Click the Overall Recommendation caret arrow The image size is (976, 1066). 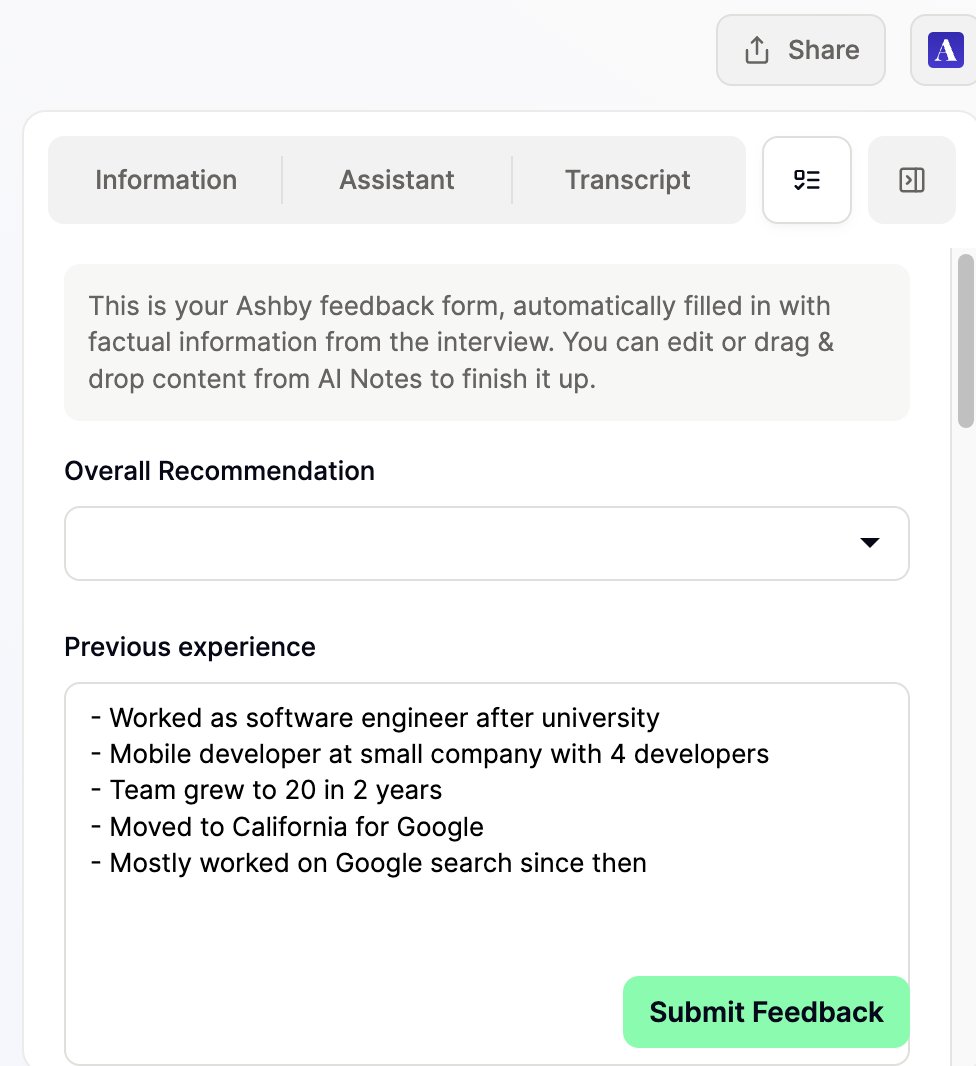[x=870, y=543]
